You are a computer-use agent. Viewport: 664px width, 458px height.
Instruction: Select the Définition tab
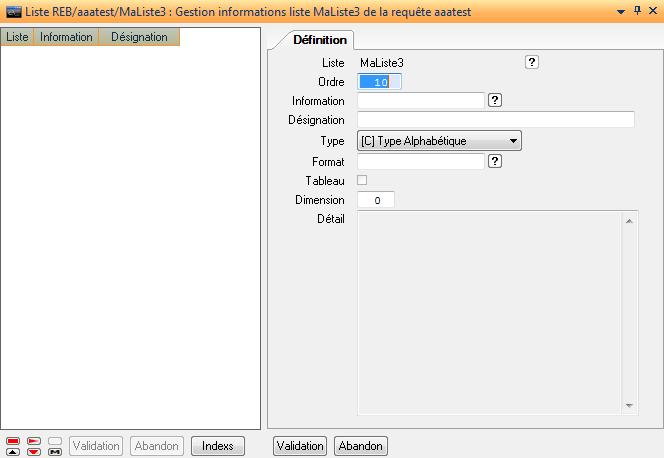[x=319, y=40]
